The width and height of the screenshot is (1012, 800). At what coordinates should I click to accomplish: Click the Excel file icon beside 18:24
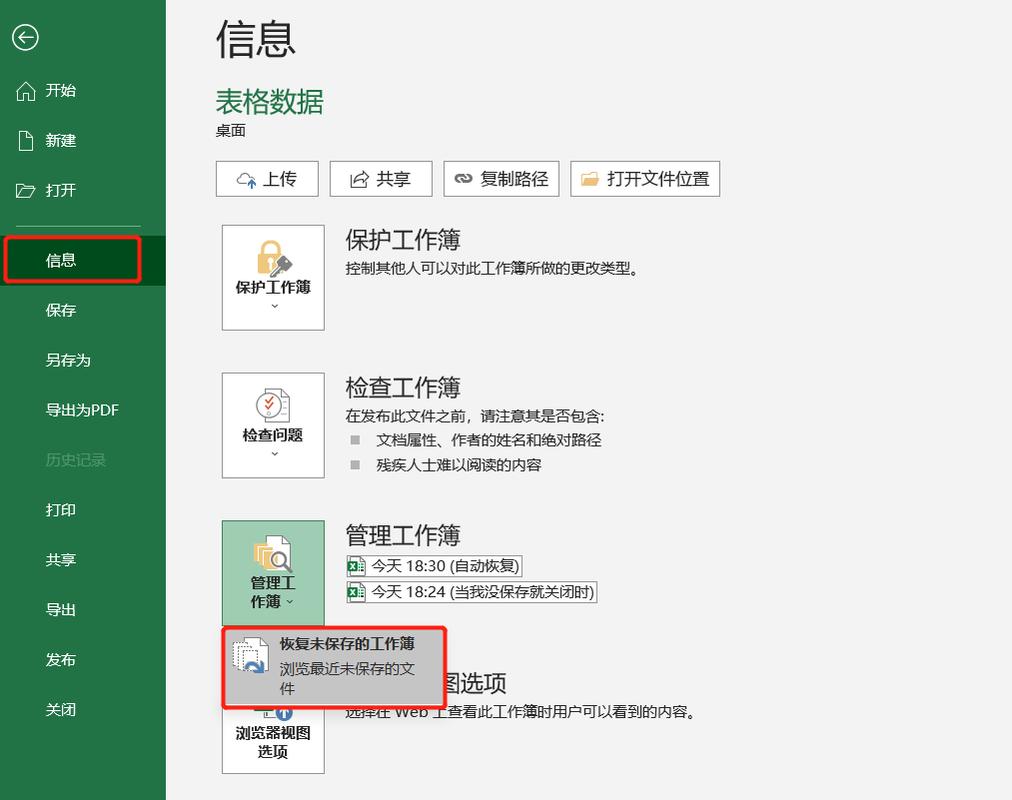coord(356,592)
